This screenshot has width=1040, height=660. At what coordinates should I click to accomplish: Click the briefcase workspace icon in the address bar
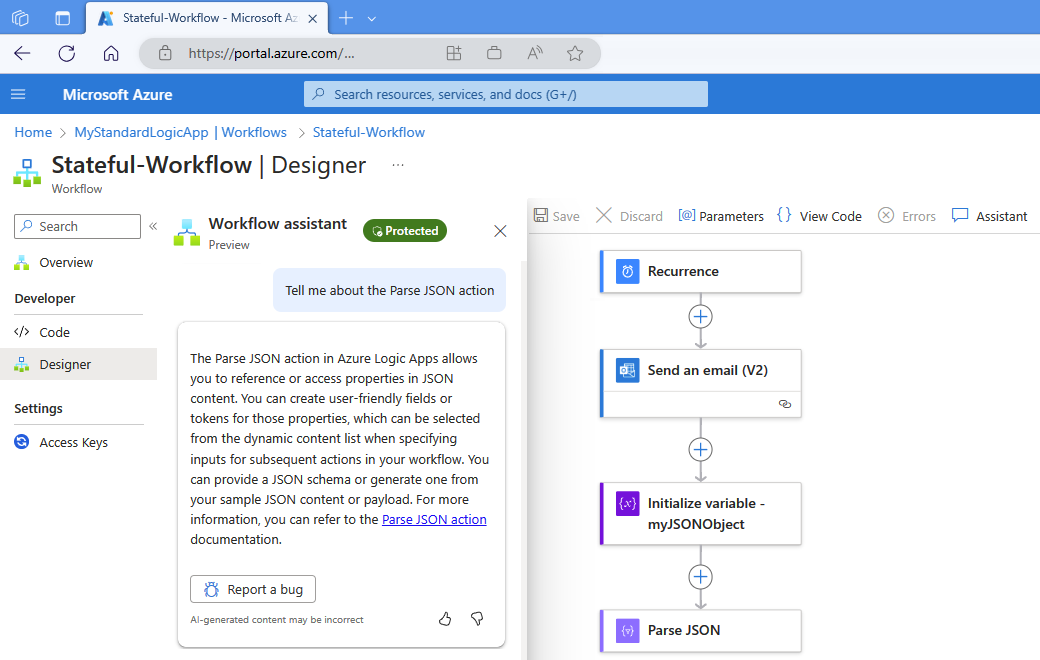click(494, 53)
